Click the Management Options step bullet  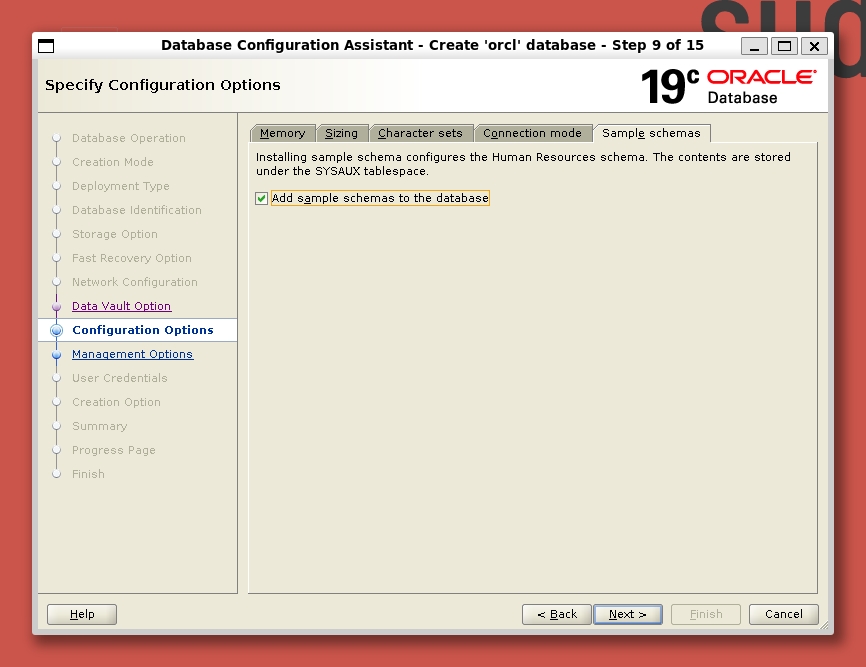point(56,355)
